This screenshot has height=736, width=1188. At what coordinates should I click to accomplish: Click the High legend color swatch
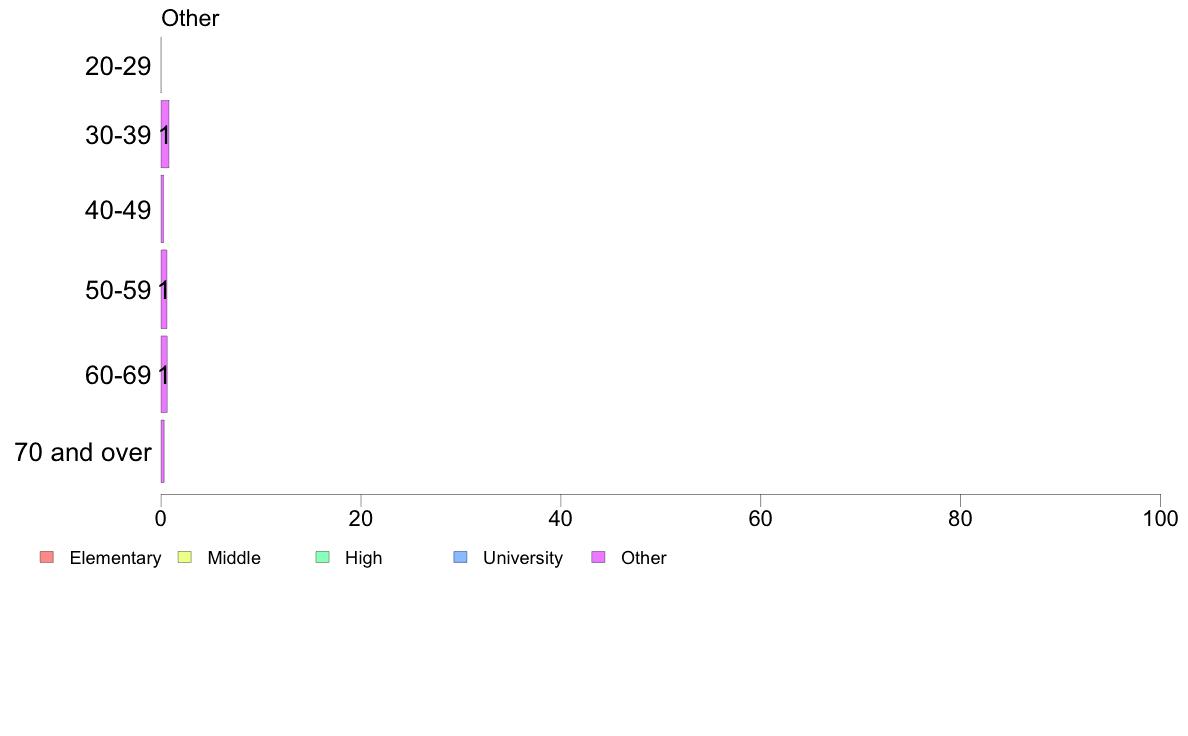(x=322, y=557)
